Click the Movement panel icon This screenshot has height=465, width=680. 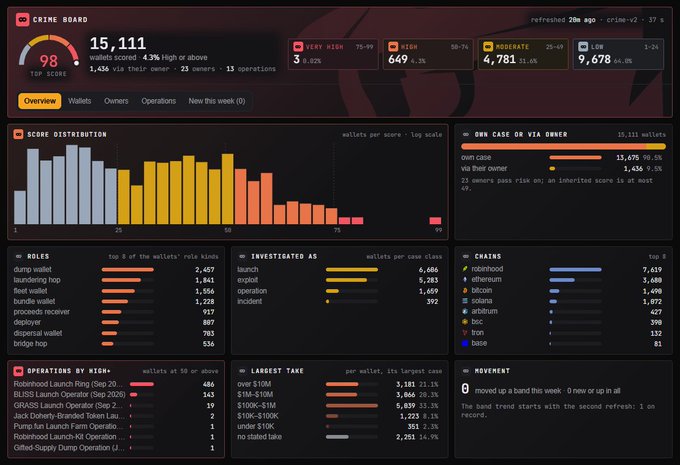click(466, 371)
